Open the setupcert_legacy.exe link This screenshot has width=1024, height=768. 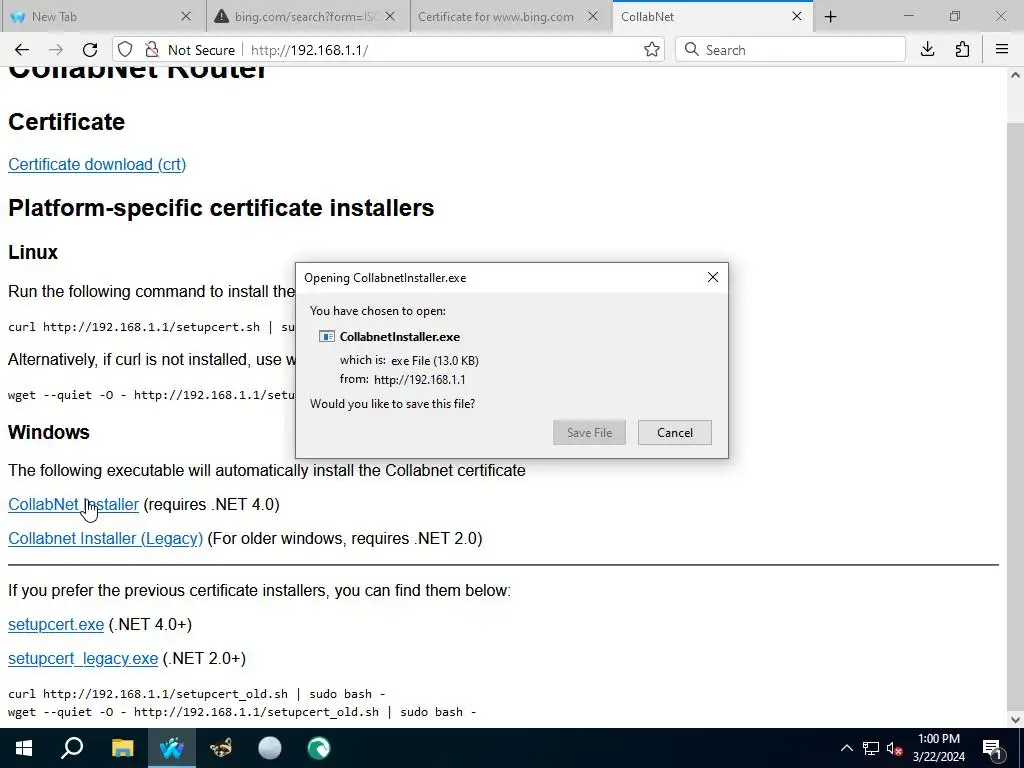point(83,659)
